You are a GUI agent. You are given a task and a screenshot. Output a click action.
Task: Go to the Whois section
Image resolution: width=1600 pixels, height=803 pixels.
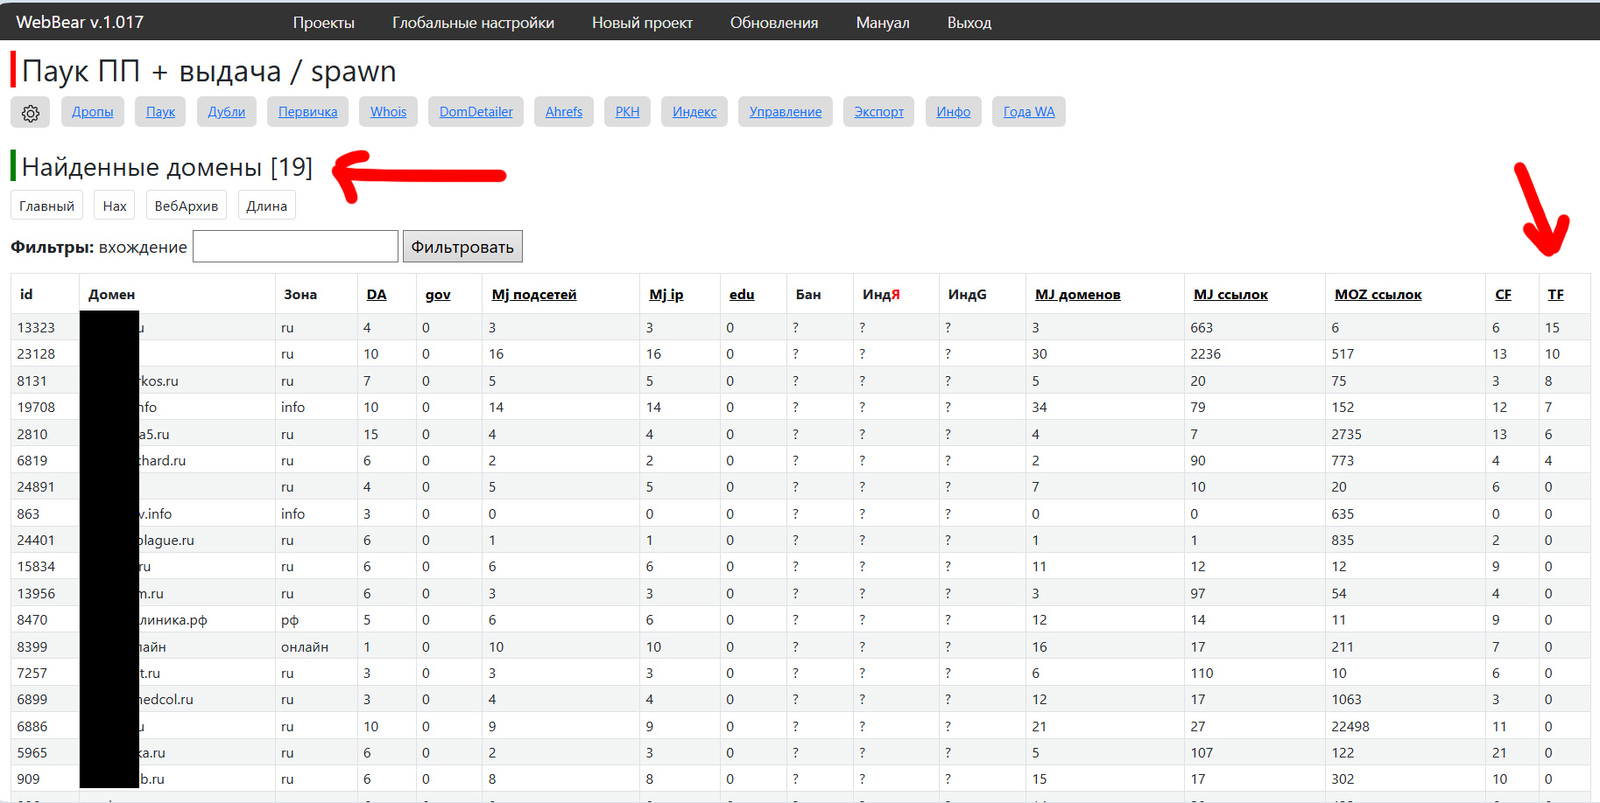388,112
